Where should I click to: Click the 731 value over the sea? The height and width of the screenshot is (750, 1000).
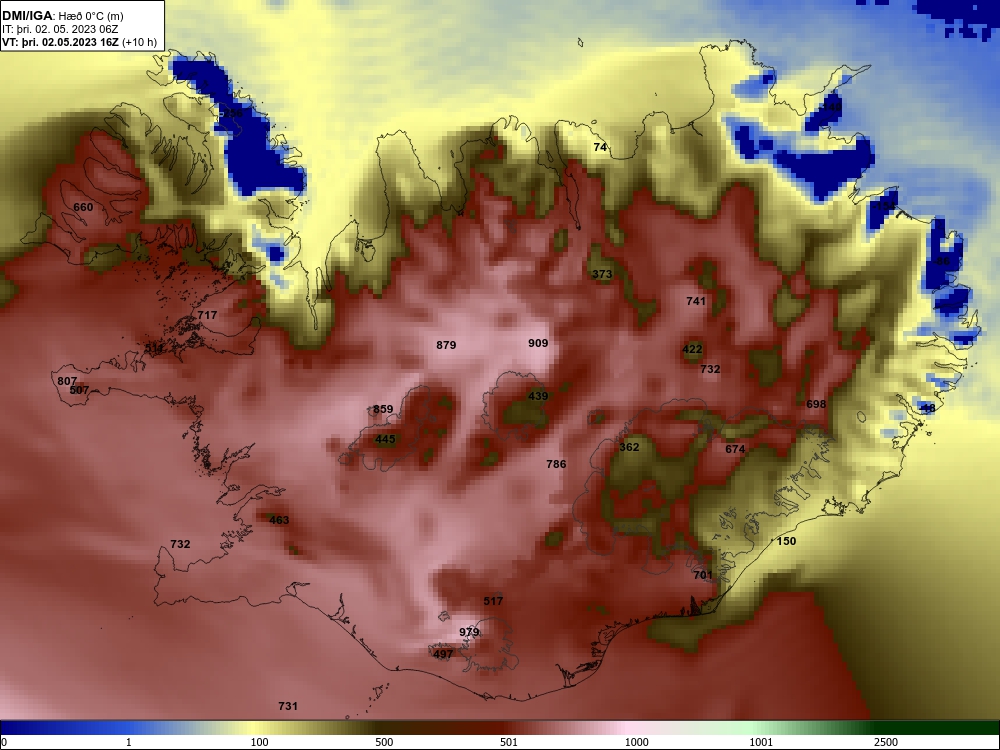[288, 706]
